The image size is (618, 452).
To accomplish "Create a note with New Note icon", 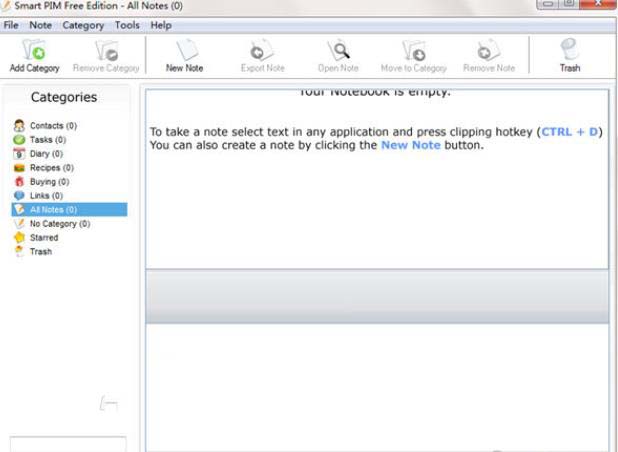I will 186,50.
